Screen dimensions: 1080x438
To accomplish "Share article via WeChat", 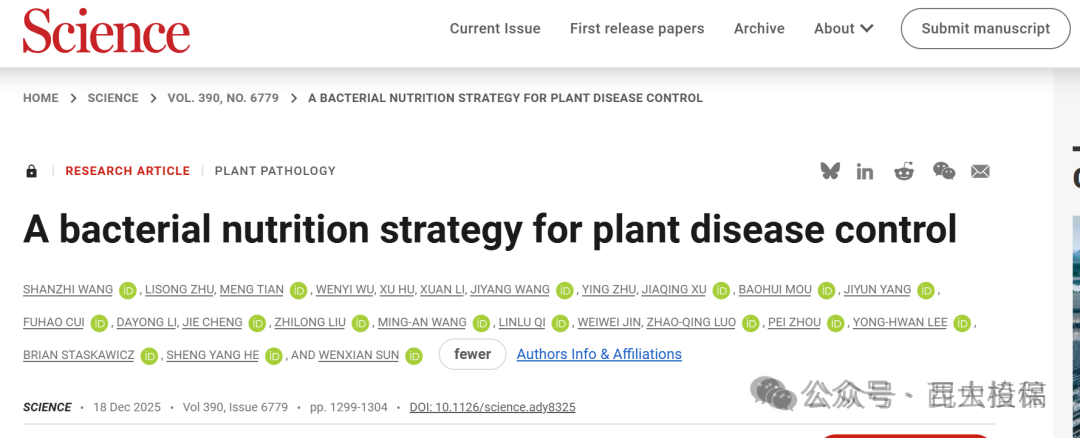I will (x=943, y=171).
